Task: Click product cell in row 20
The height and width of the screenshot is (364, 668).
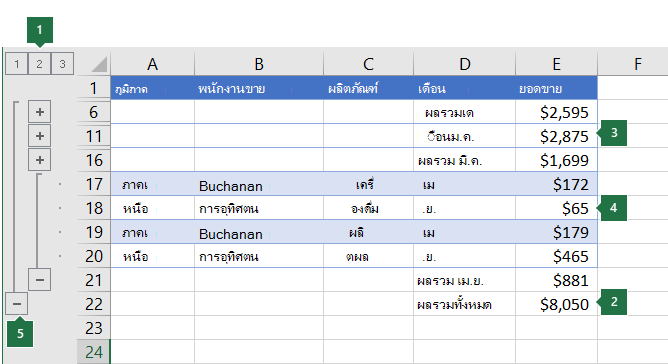Action: click(368, 256)
